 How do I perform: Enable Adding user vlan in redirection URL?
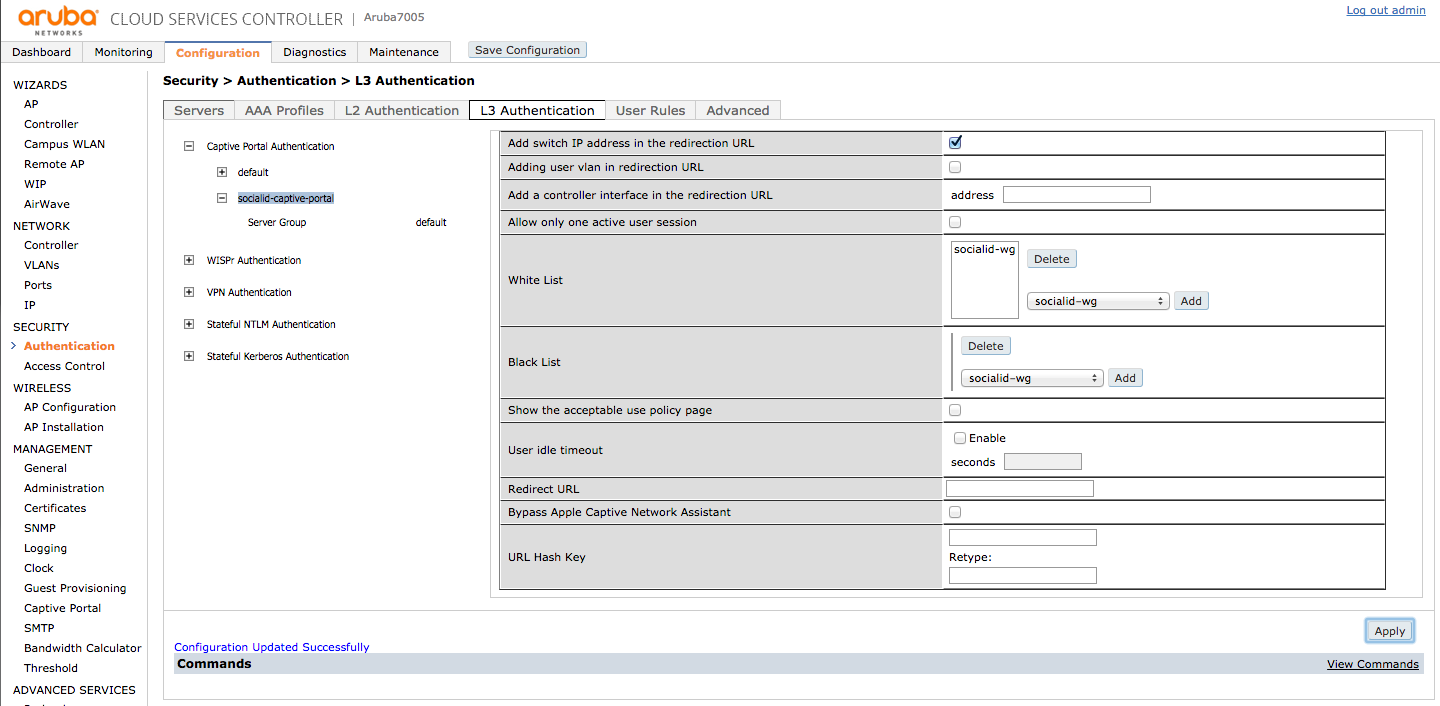pyautogui.click(x=955, y=167)
